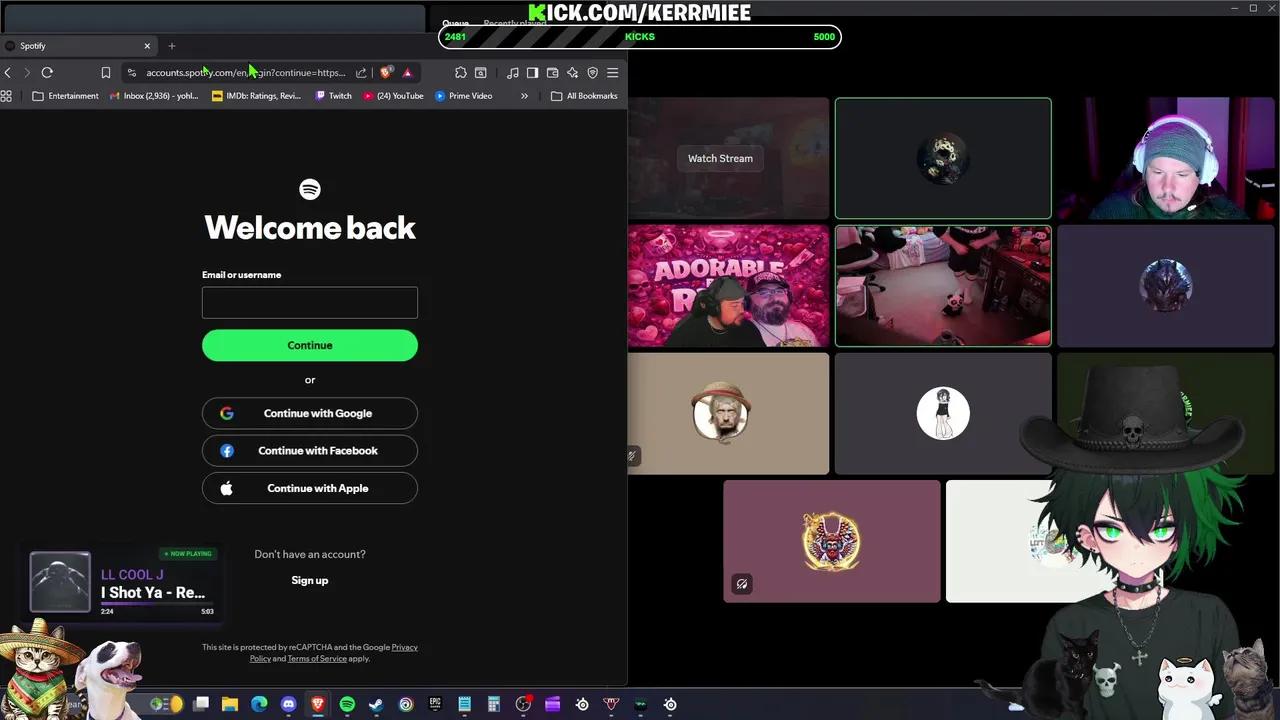Open the media control music note icon
This screenshot has height=720, width=1280.
[x=512, y=72]
